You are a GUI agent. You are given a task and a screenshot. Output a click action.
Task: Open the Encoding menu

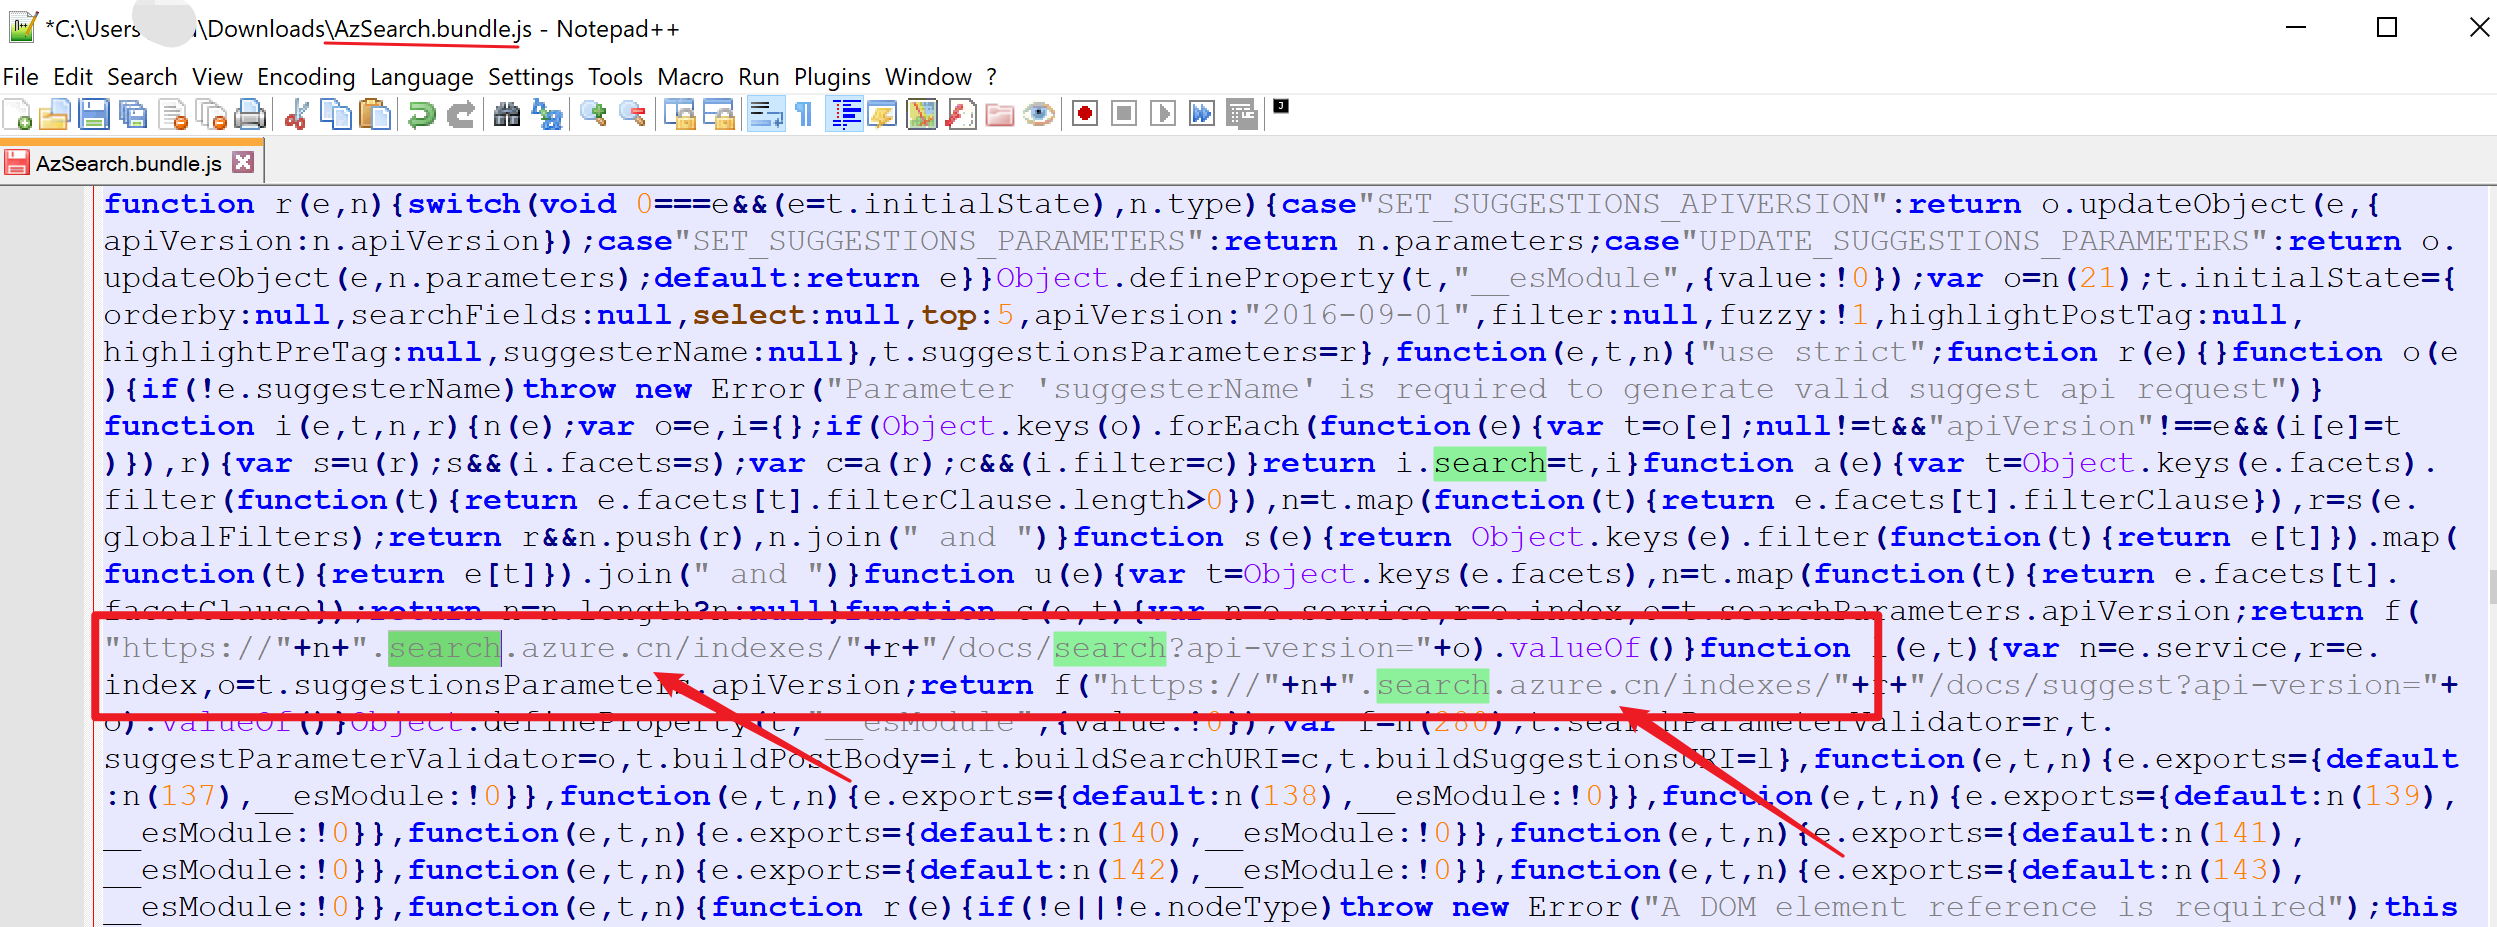(305, 77)
